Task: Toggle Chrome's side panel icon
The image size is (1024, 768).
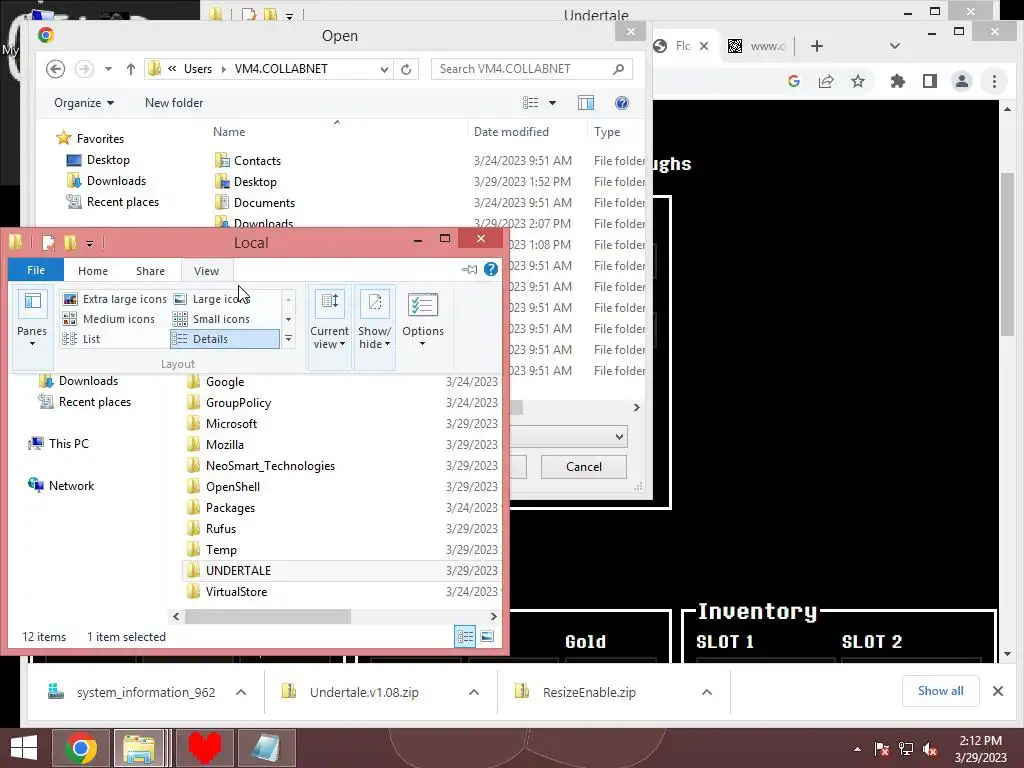Action: point(930,81)
